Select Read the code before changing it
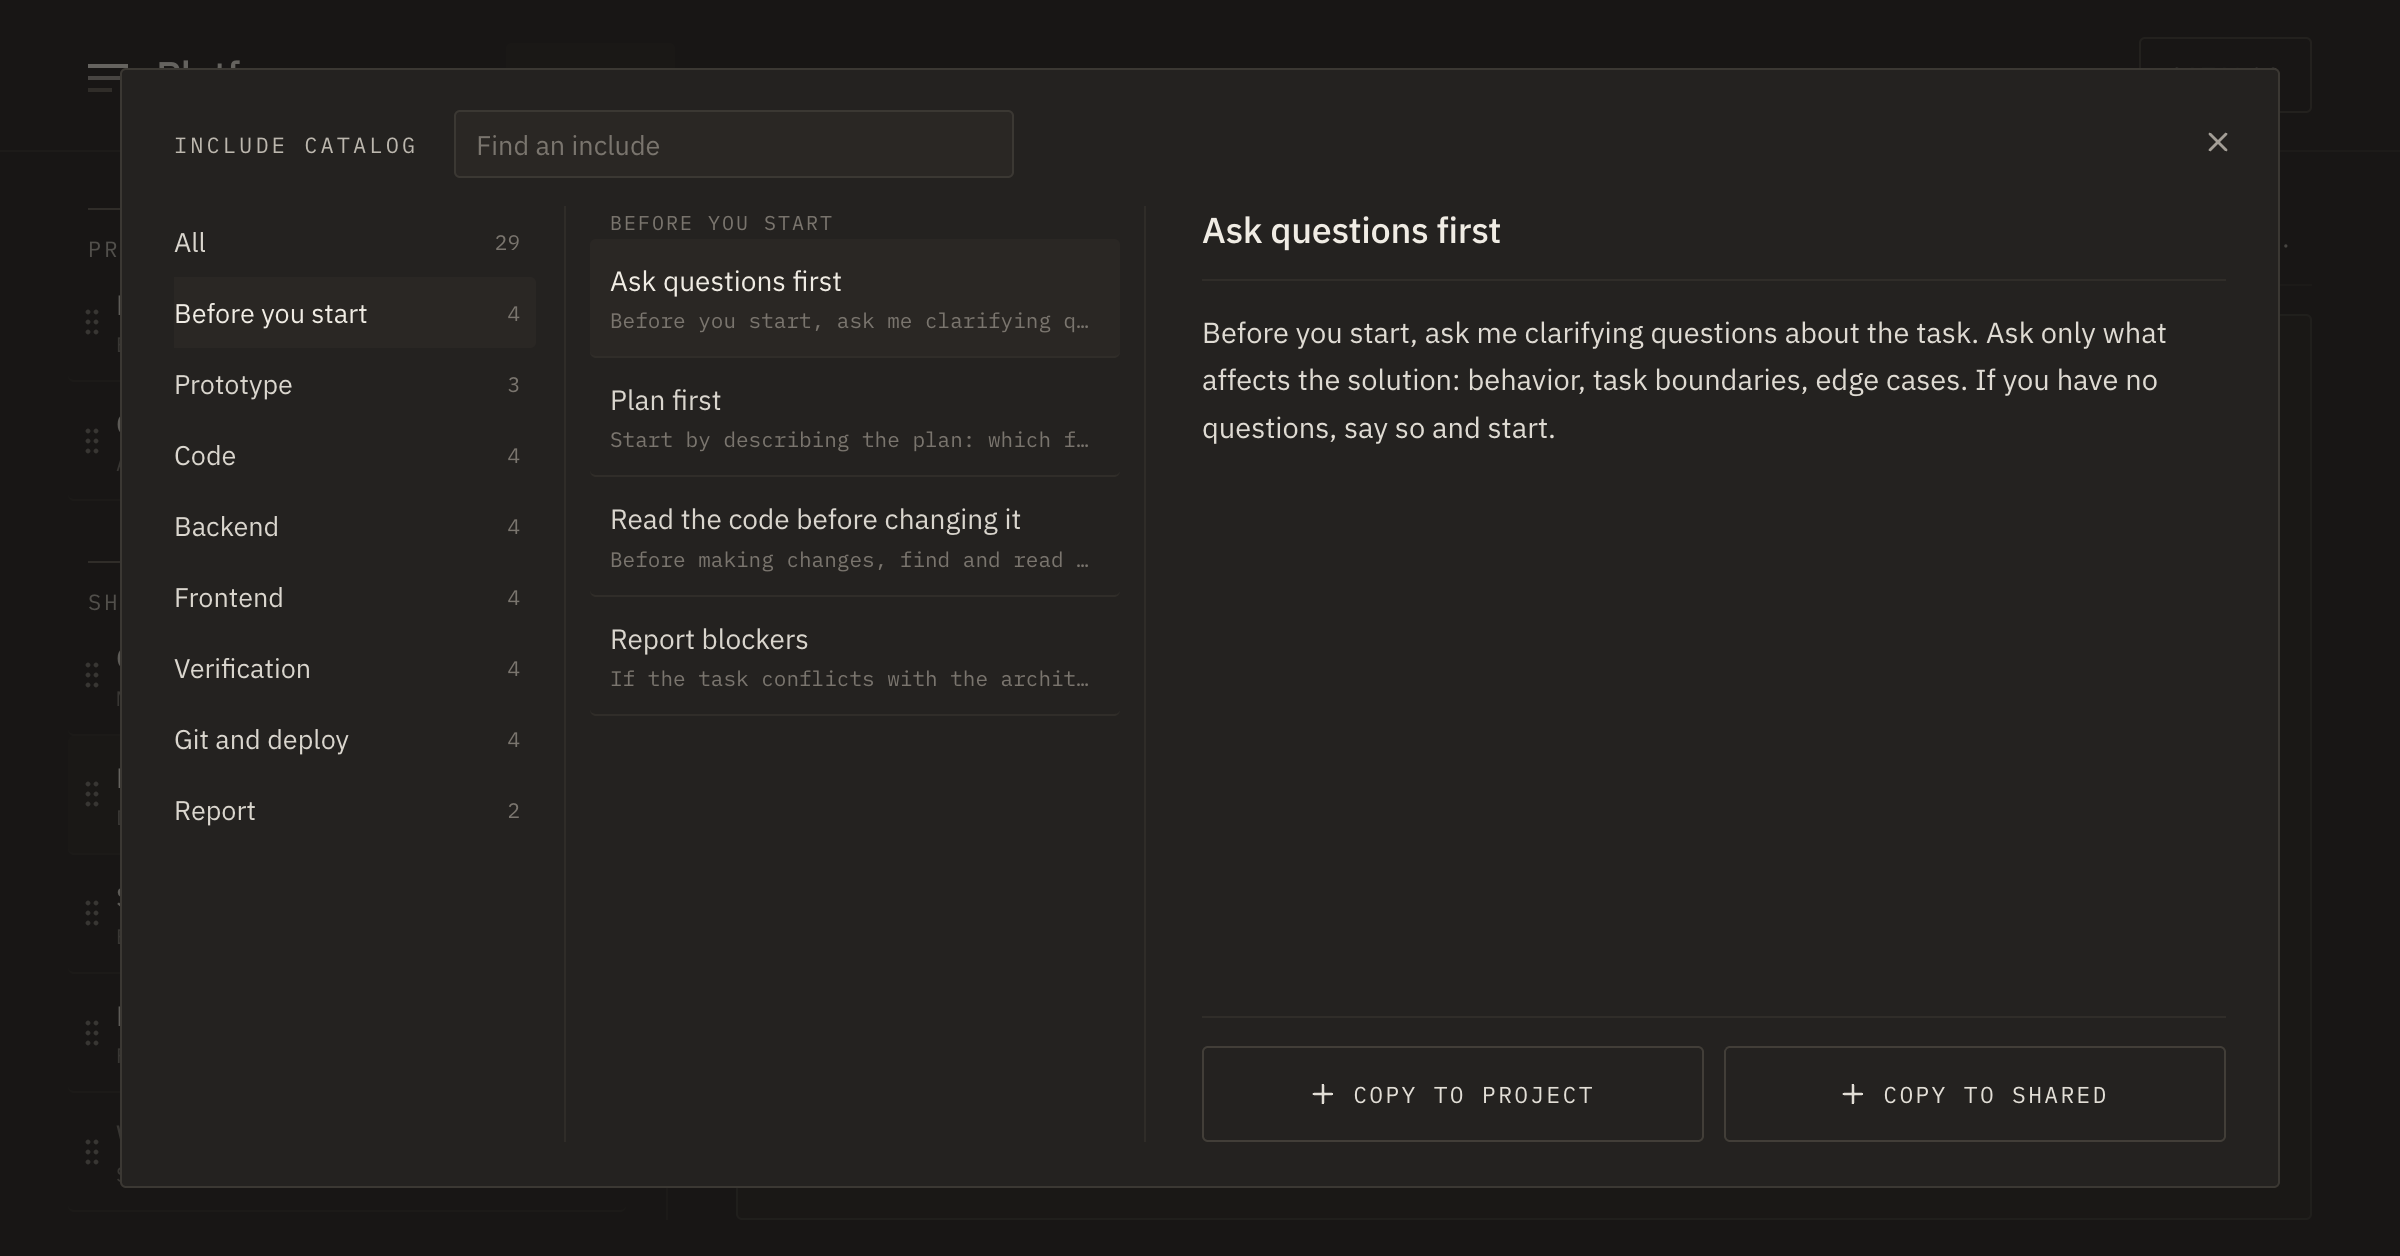Screen dimensions: 2400x1256 [854, 537]
